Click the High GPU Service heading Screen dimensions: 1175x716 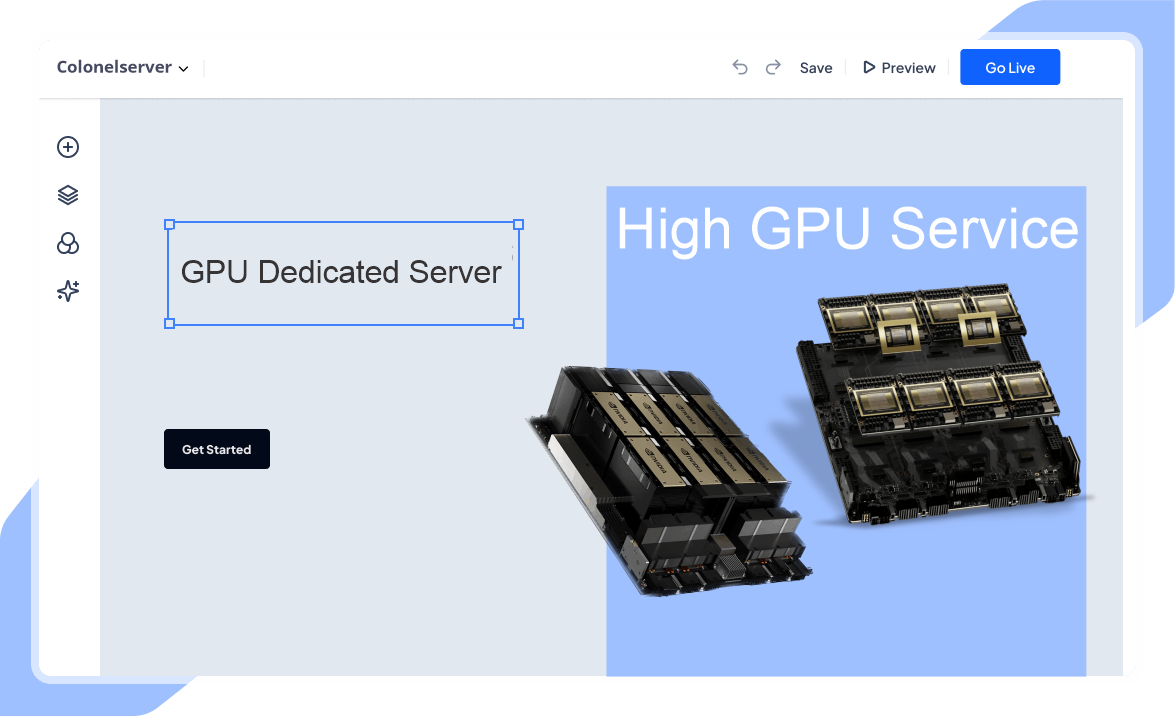tap(848, 230)
